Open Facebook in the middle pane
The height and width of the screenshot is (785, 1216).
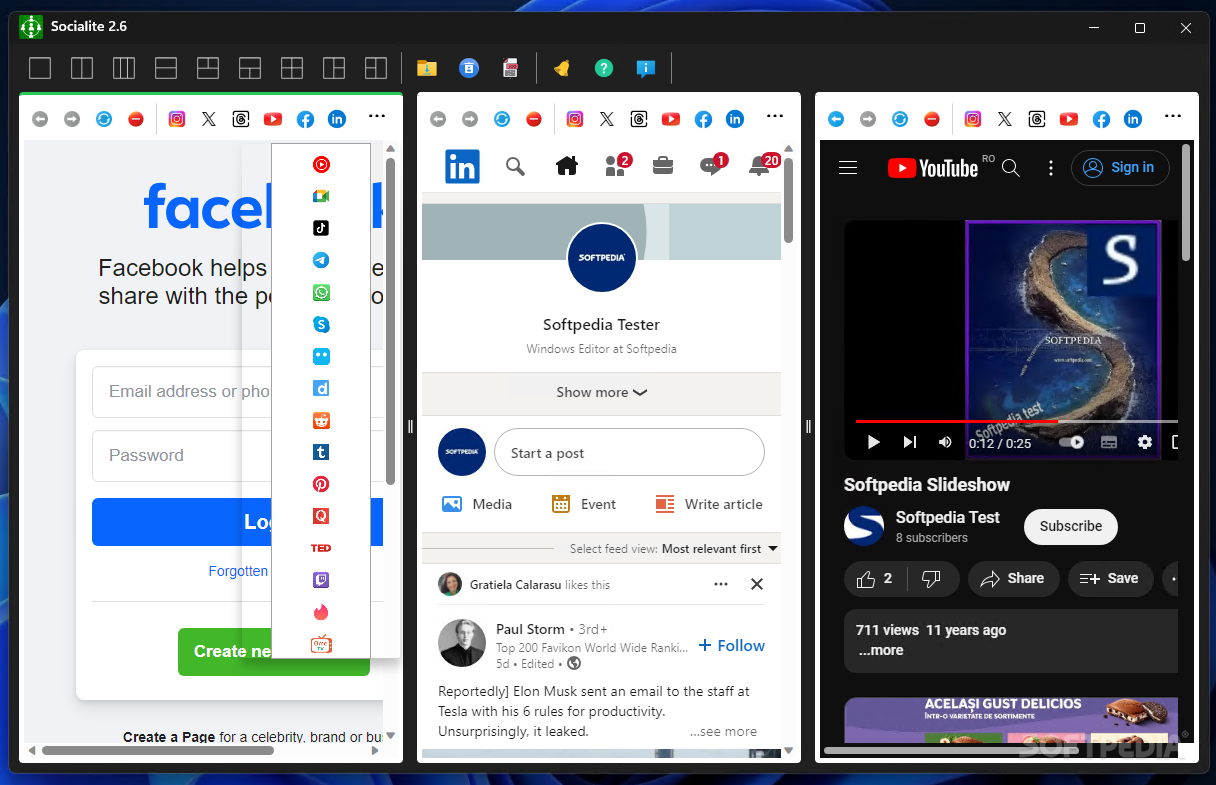pyautogui.click(x=703, y=119)
